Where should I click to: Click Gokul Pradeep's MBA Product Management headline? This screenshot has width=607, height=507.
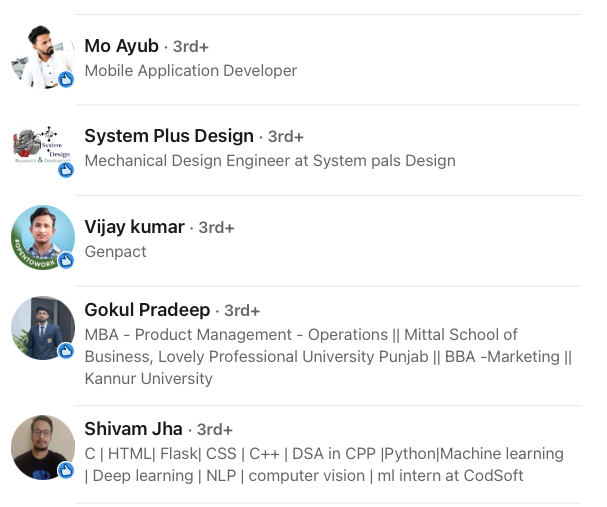[328, 356]
